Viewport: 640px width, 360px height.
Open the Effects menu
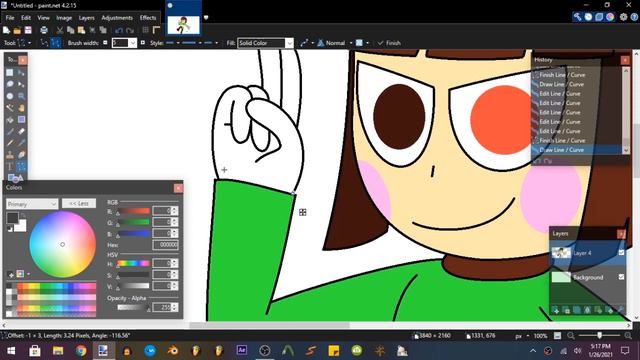tap(148, 18)
